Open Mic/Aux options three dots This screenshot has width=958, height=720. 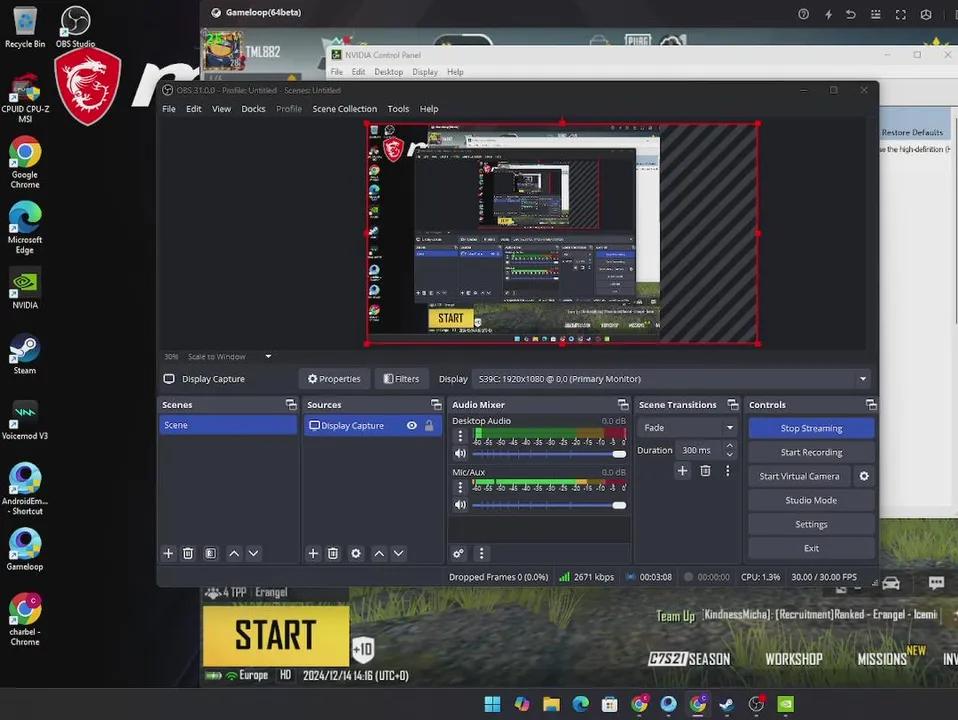pyautogui.click(x=460, y=487)
